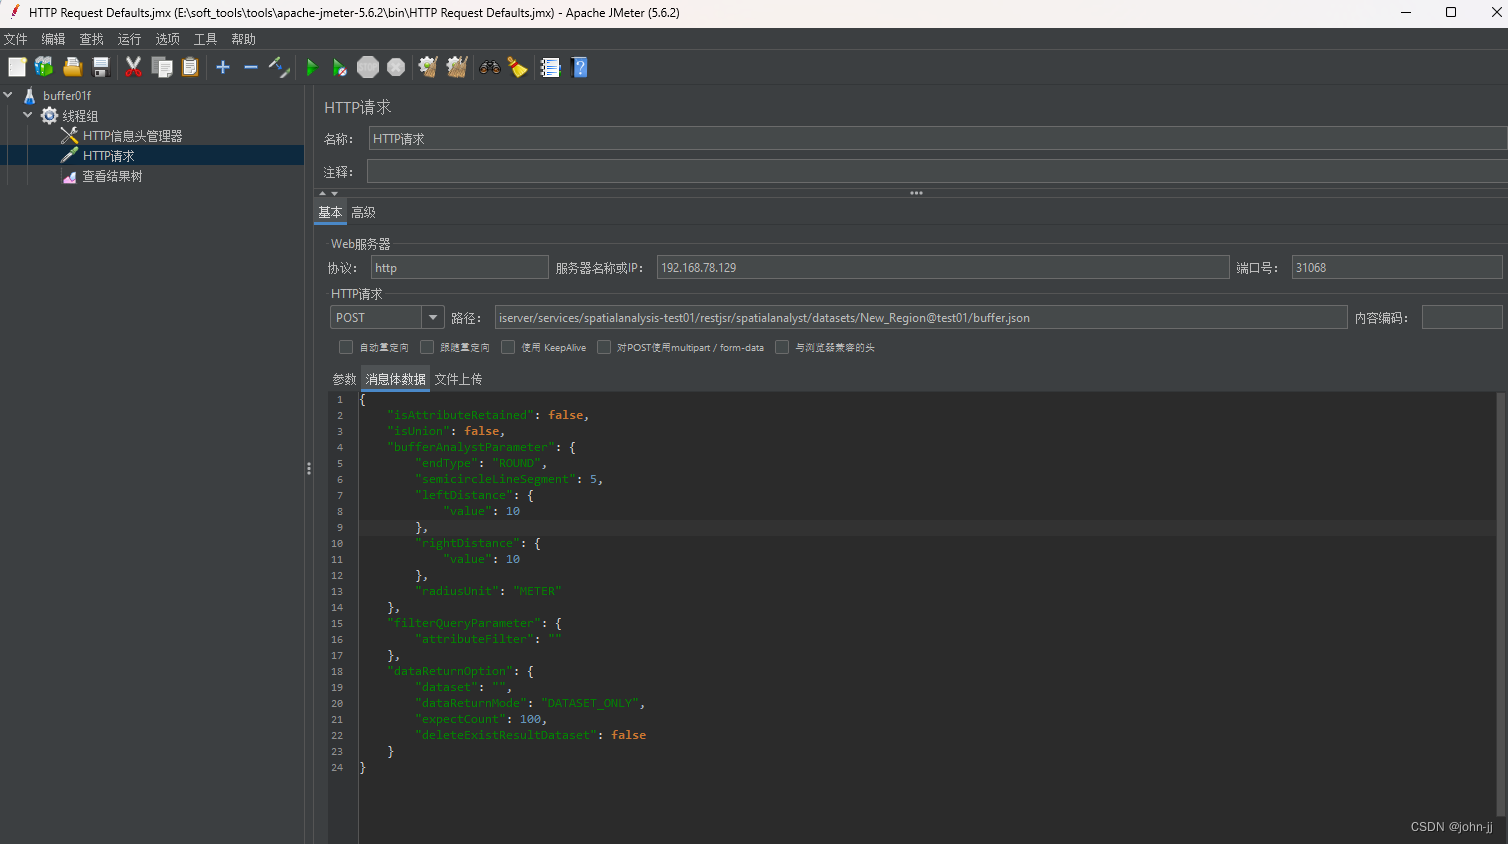Image resolution: width=1508 pixels, height=844 pixels.
Task: Reset search with yellow broom icon
Action: [x=517, y=67]
